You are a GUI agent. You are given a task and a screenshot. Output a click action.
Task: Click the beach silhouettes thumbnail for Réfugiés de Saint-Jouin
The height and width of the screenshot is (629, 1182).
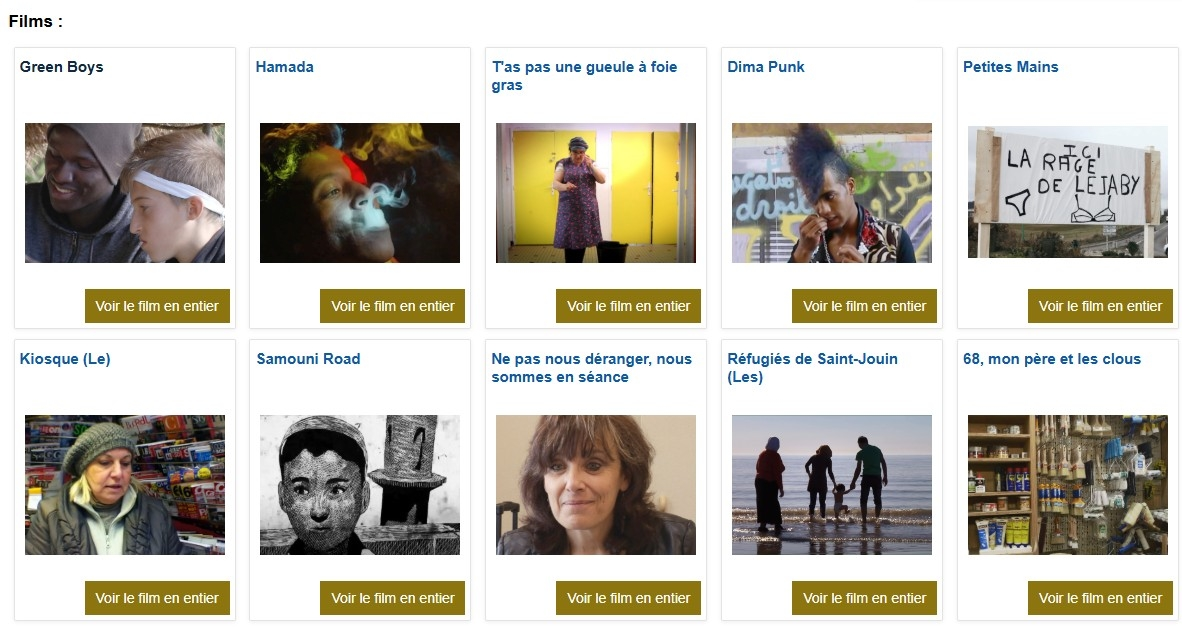[x=831, y=485]
